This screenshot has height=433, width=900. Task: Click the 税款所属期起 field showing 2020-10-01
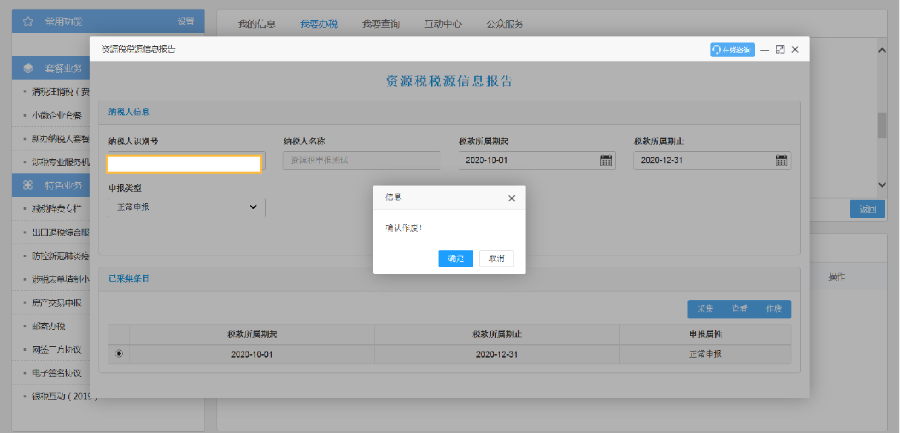pyautogui.click(x=537, y=160)
